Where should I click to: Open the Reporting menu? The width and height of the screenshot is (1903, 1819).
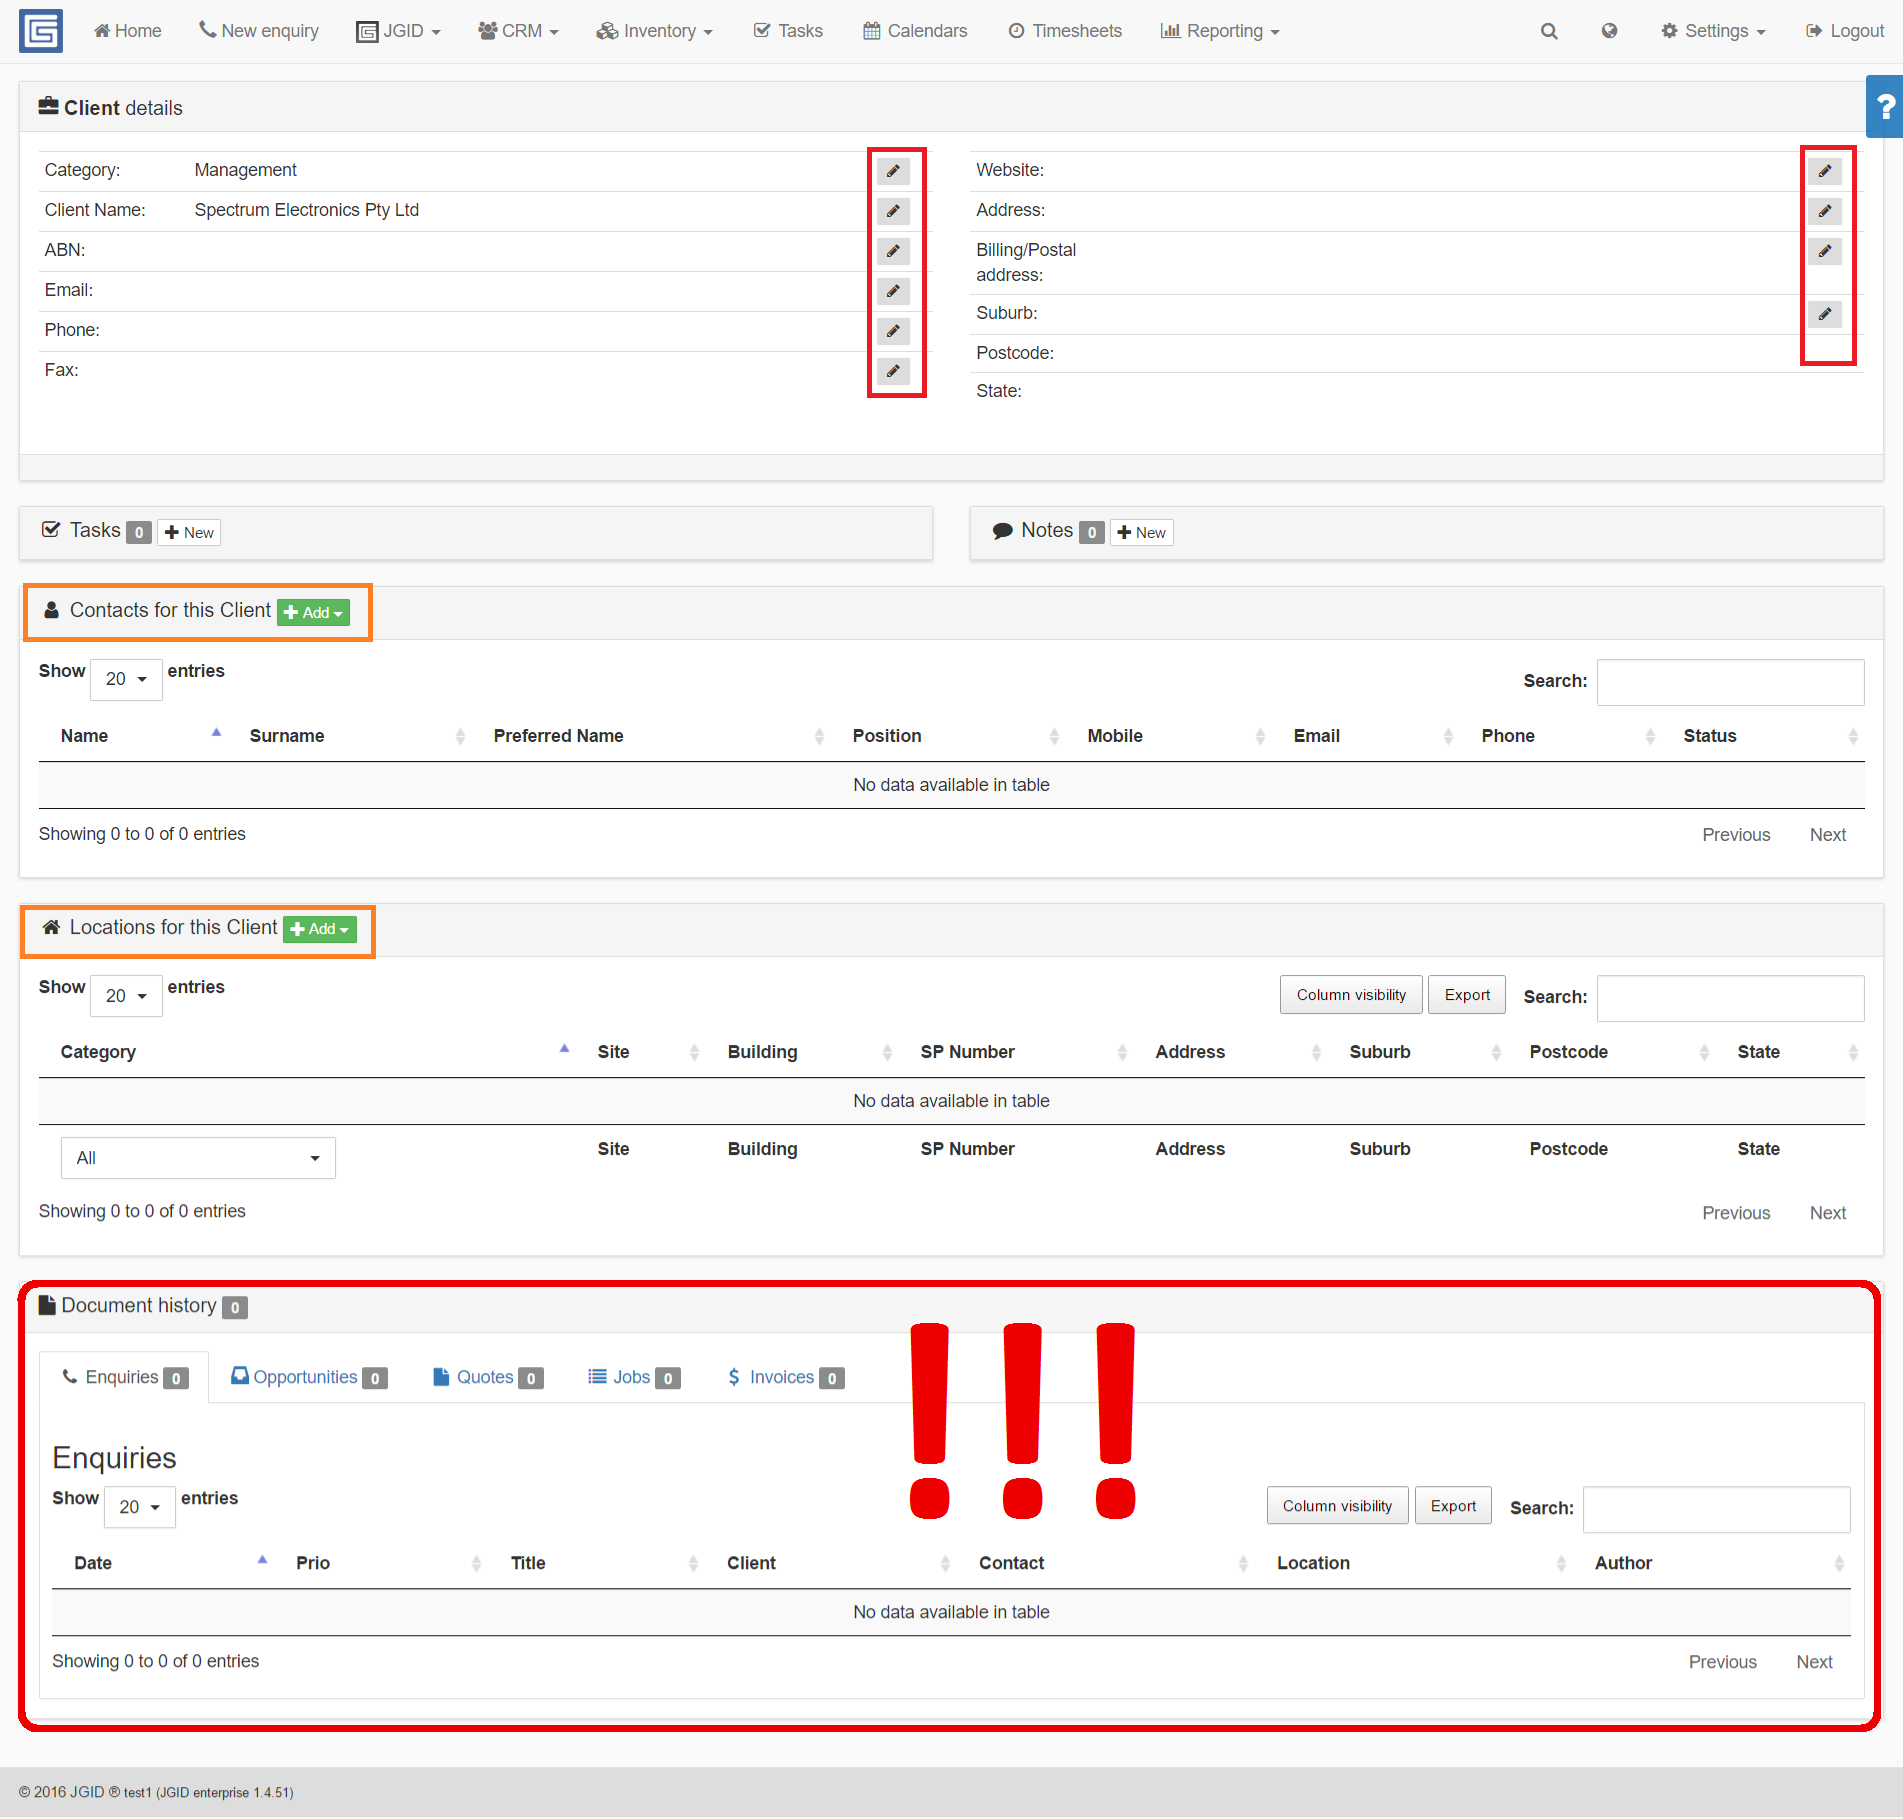[1220, 31]
